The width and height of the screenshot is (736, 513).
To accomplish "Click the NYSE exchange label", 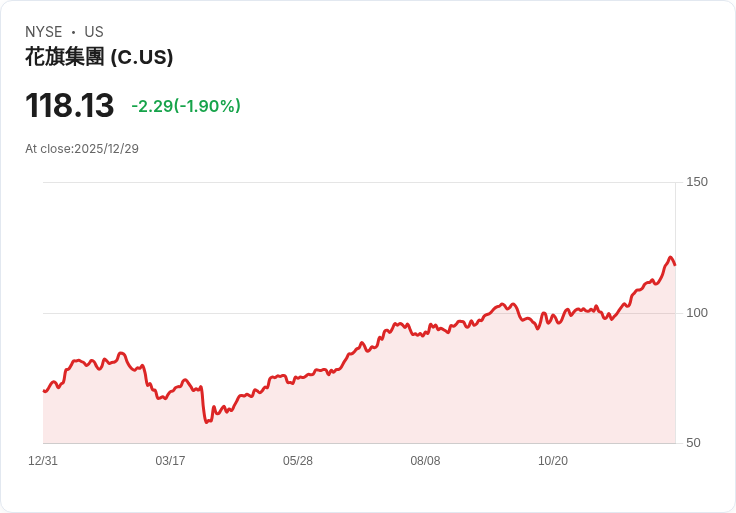I will pyautogui.click(x=44, y=32).
